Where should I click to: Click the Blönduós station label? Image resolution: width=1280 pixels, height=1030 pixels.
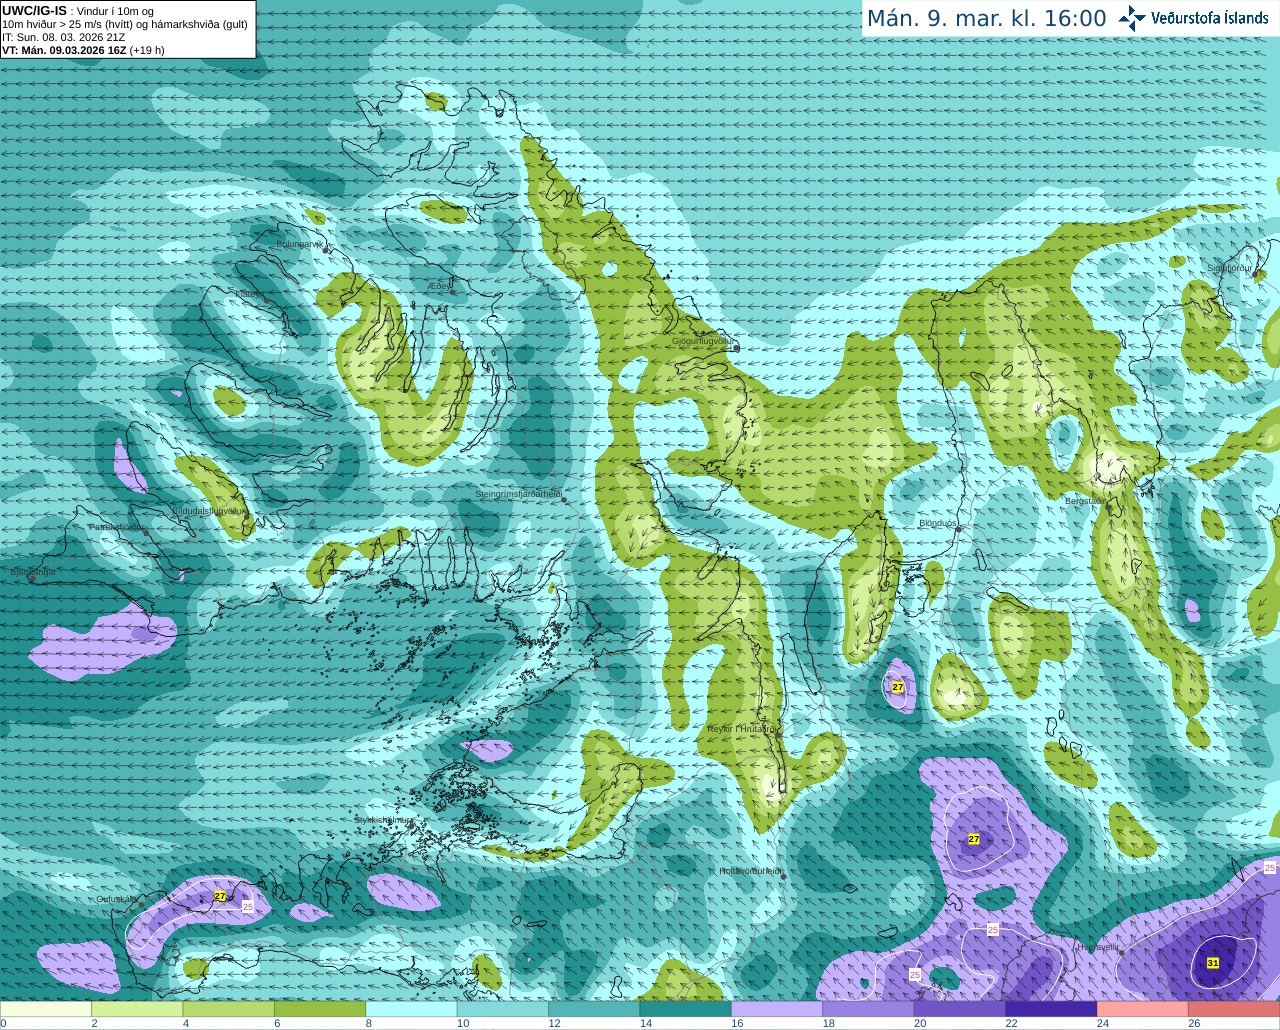tap(937, 523)
